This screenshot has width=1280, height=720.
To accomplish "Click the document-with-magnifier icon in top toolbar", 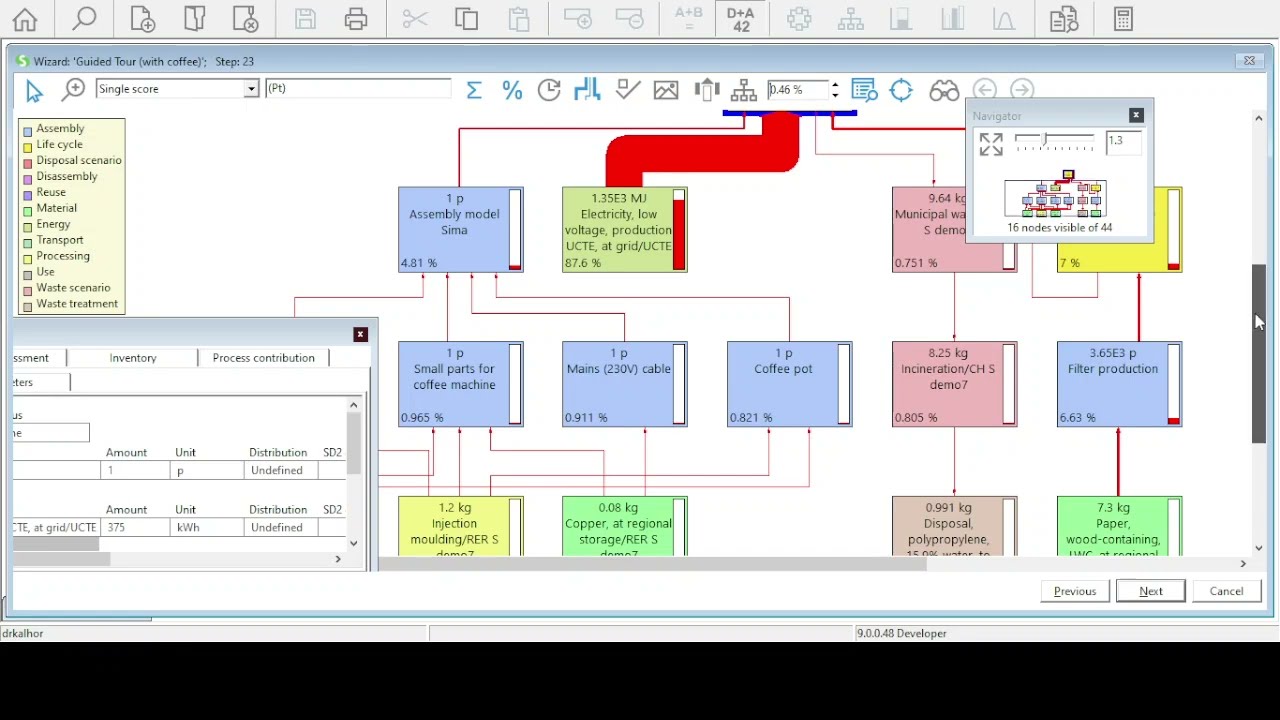I will click(1063, 19).
